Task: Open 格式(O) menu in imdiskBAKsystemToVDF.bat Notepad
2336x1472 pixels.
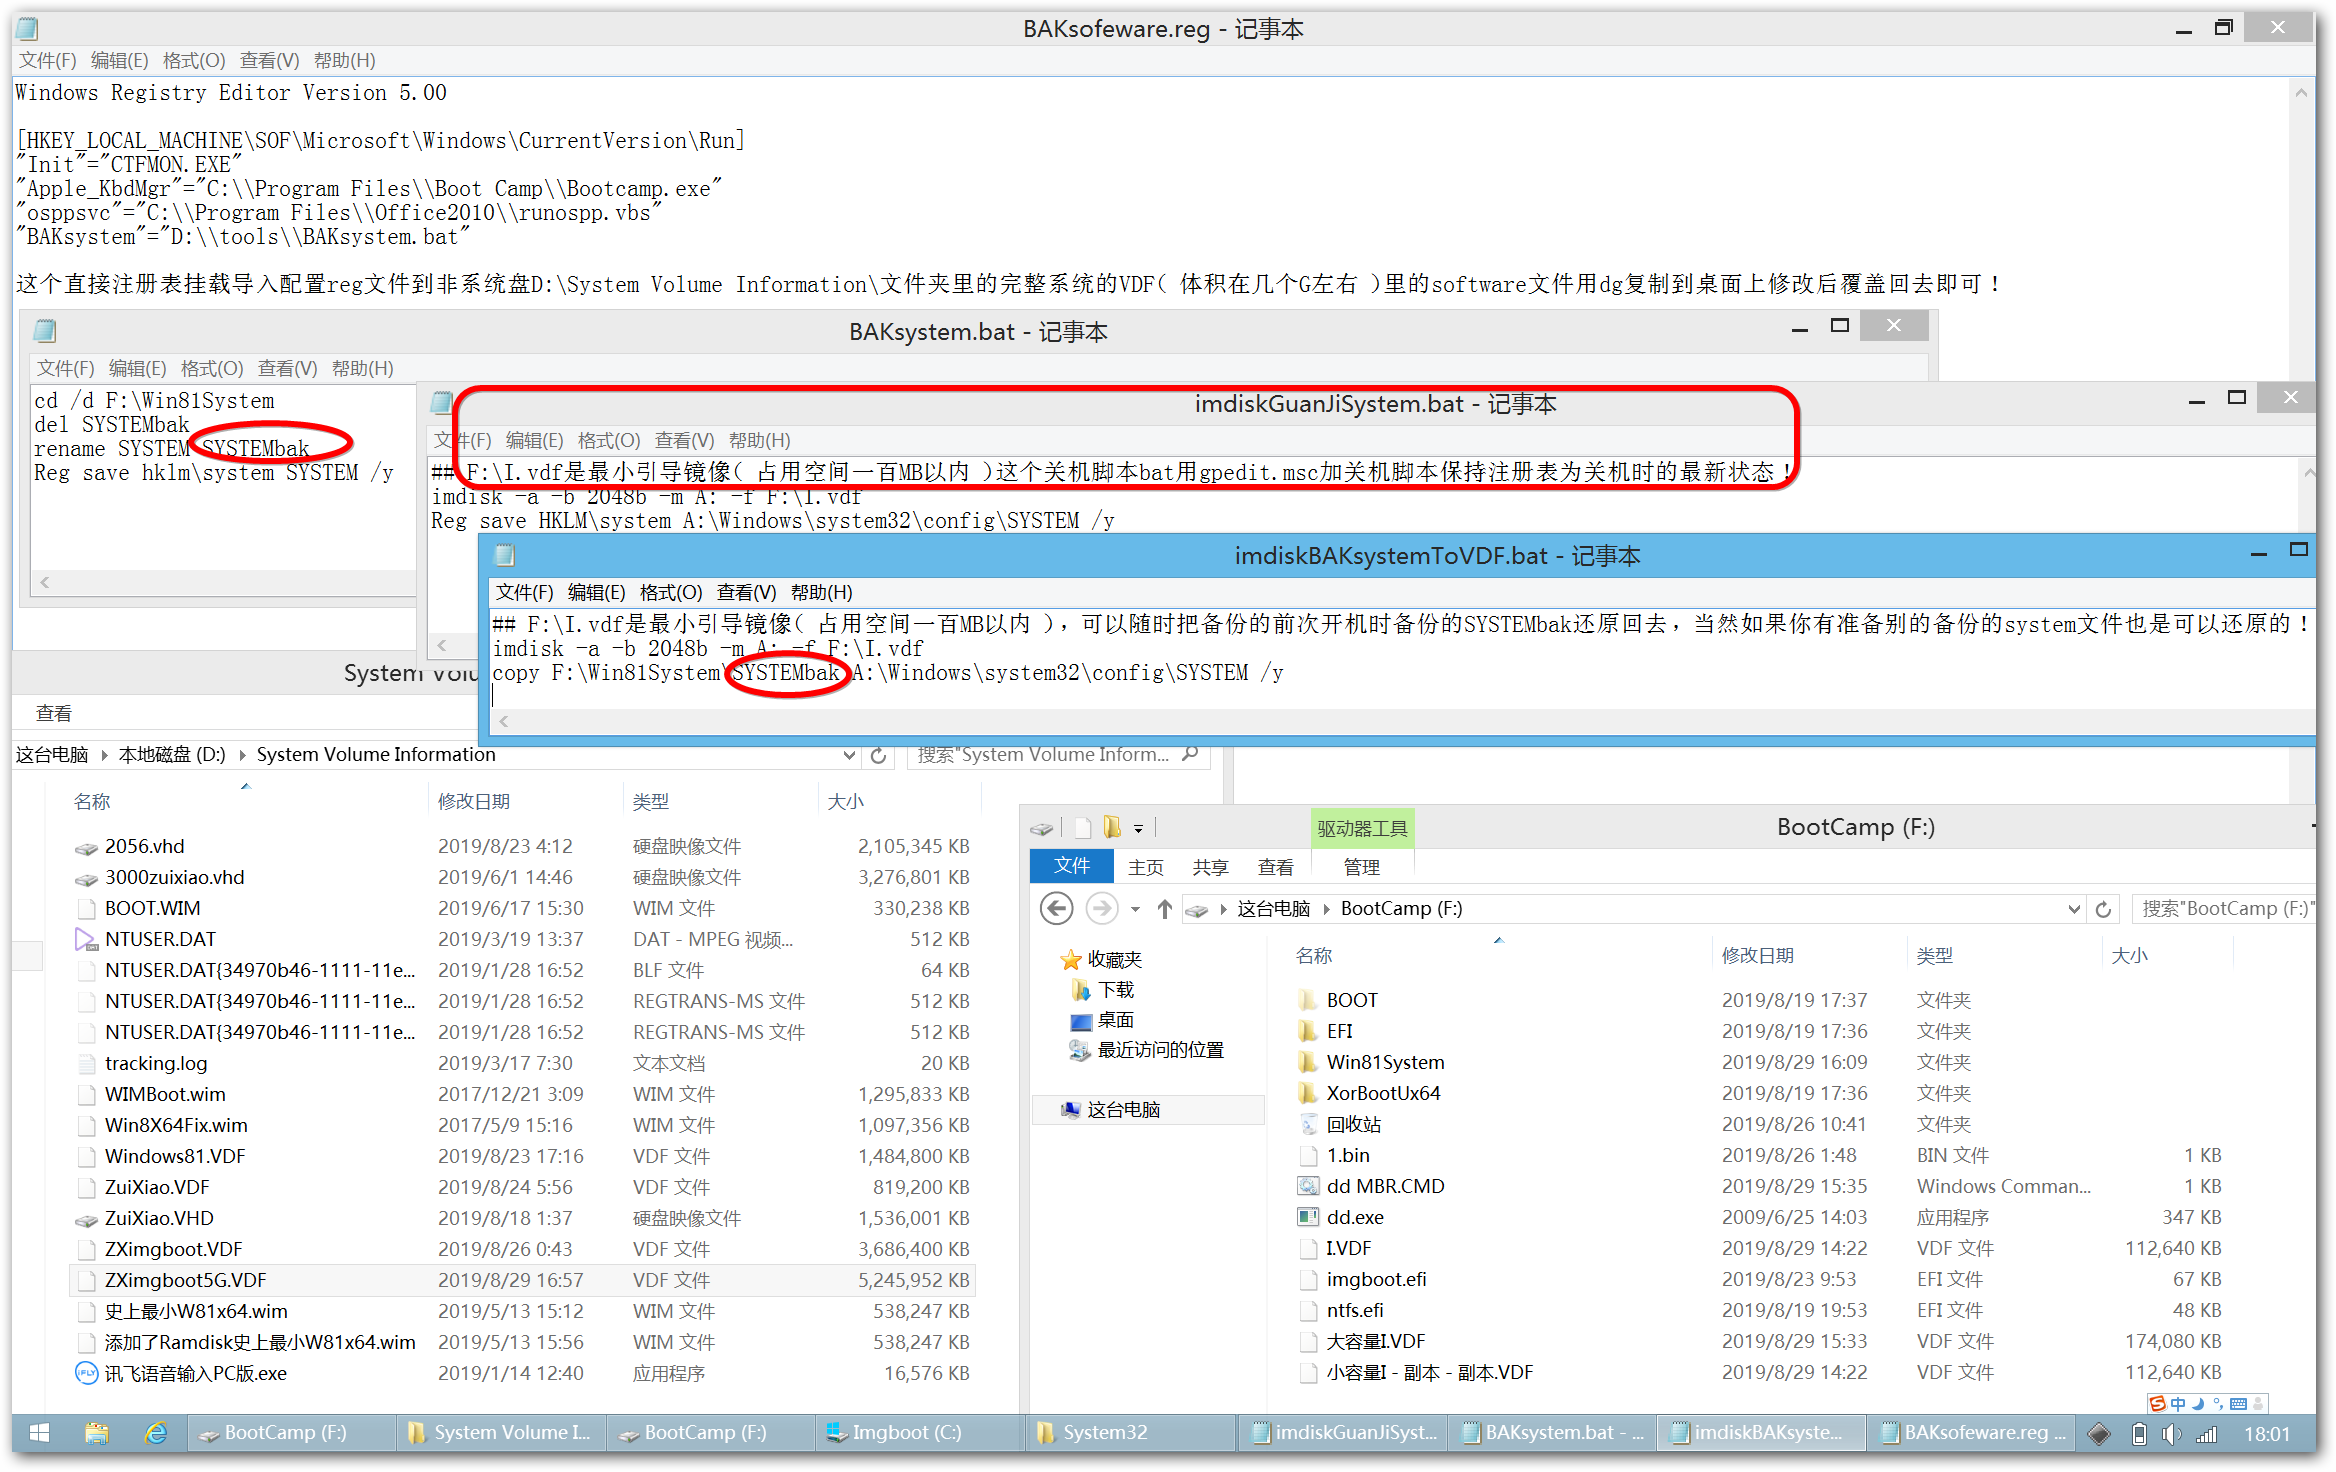Action: point(671,592)
